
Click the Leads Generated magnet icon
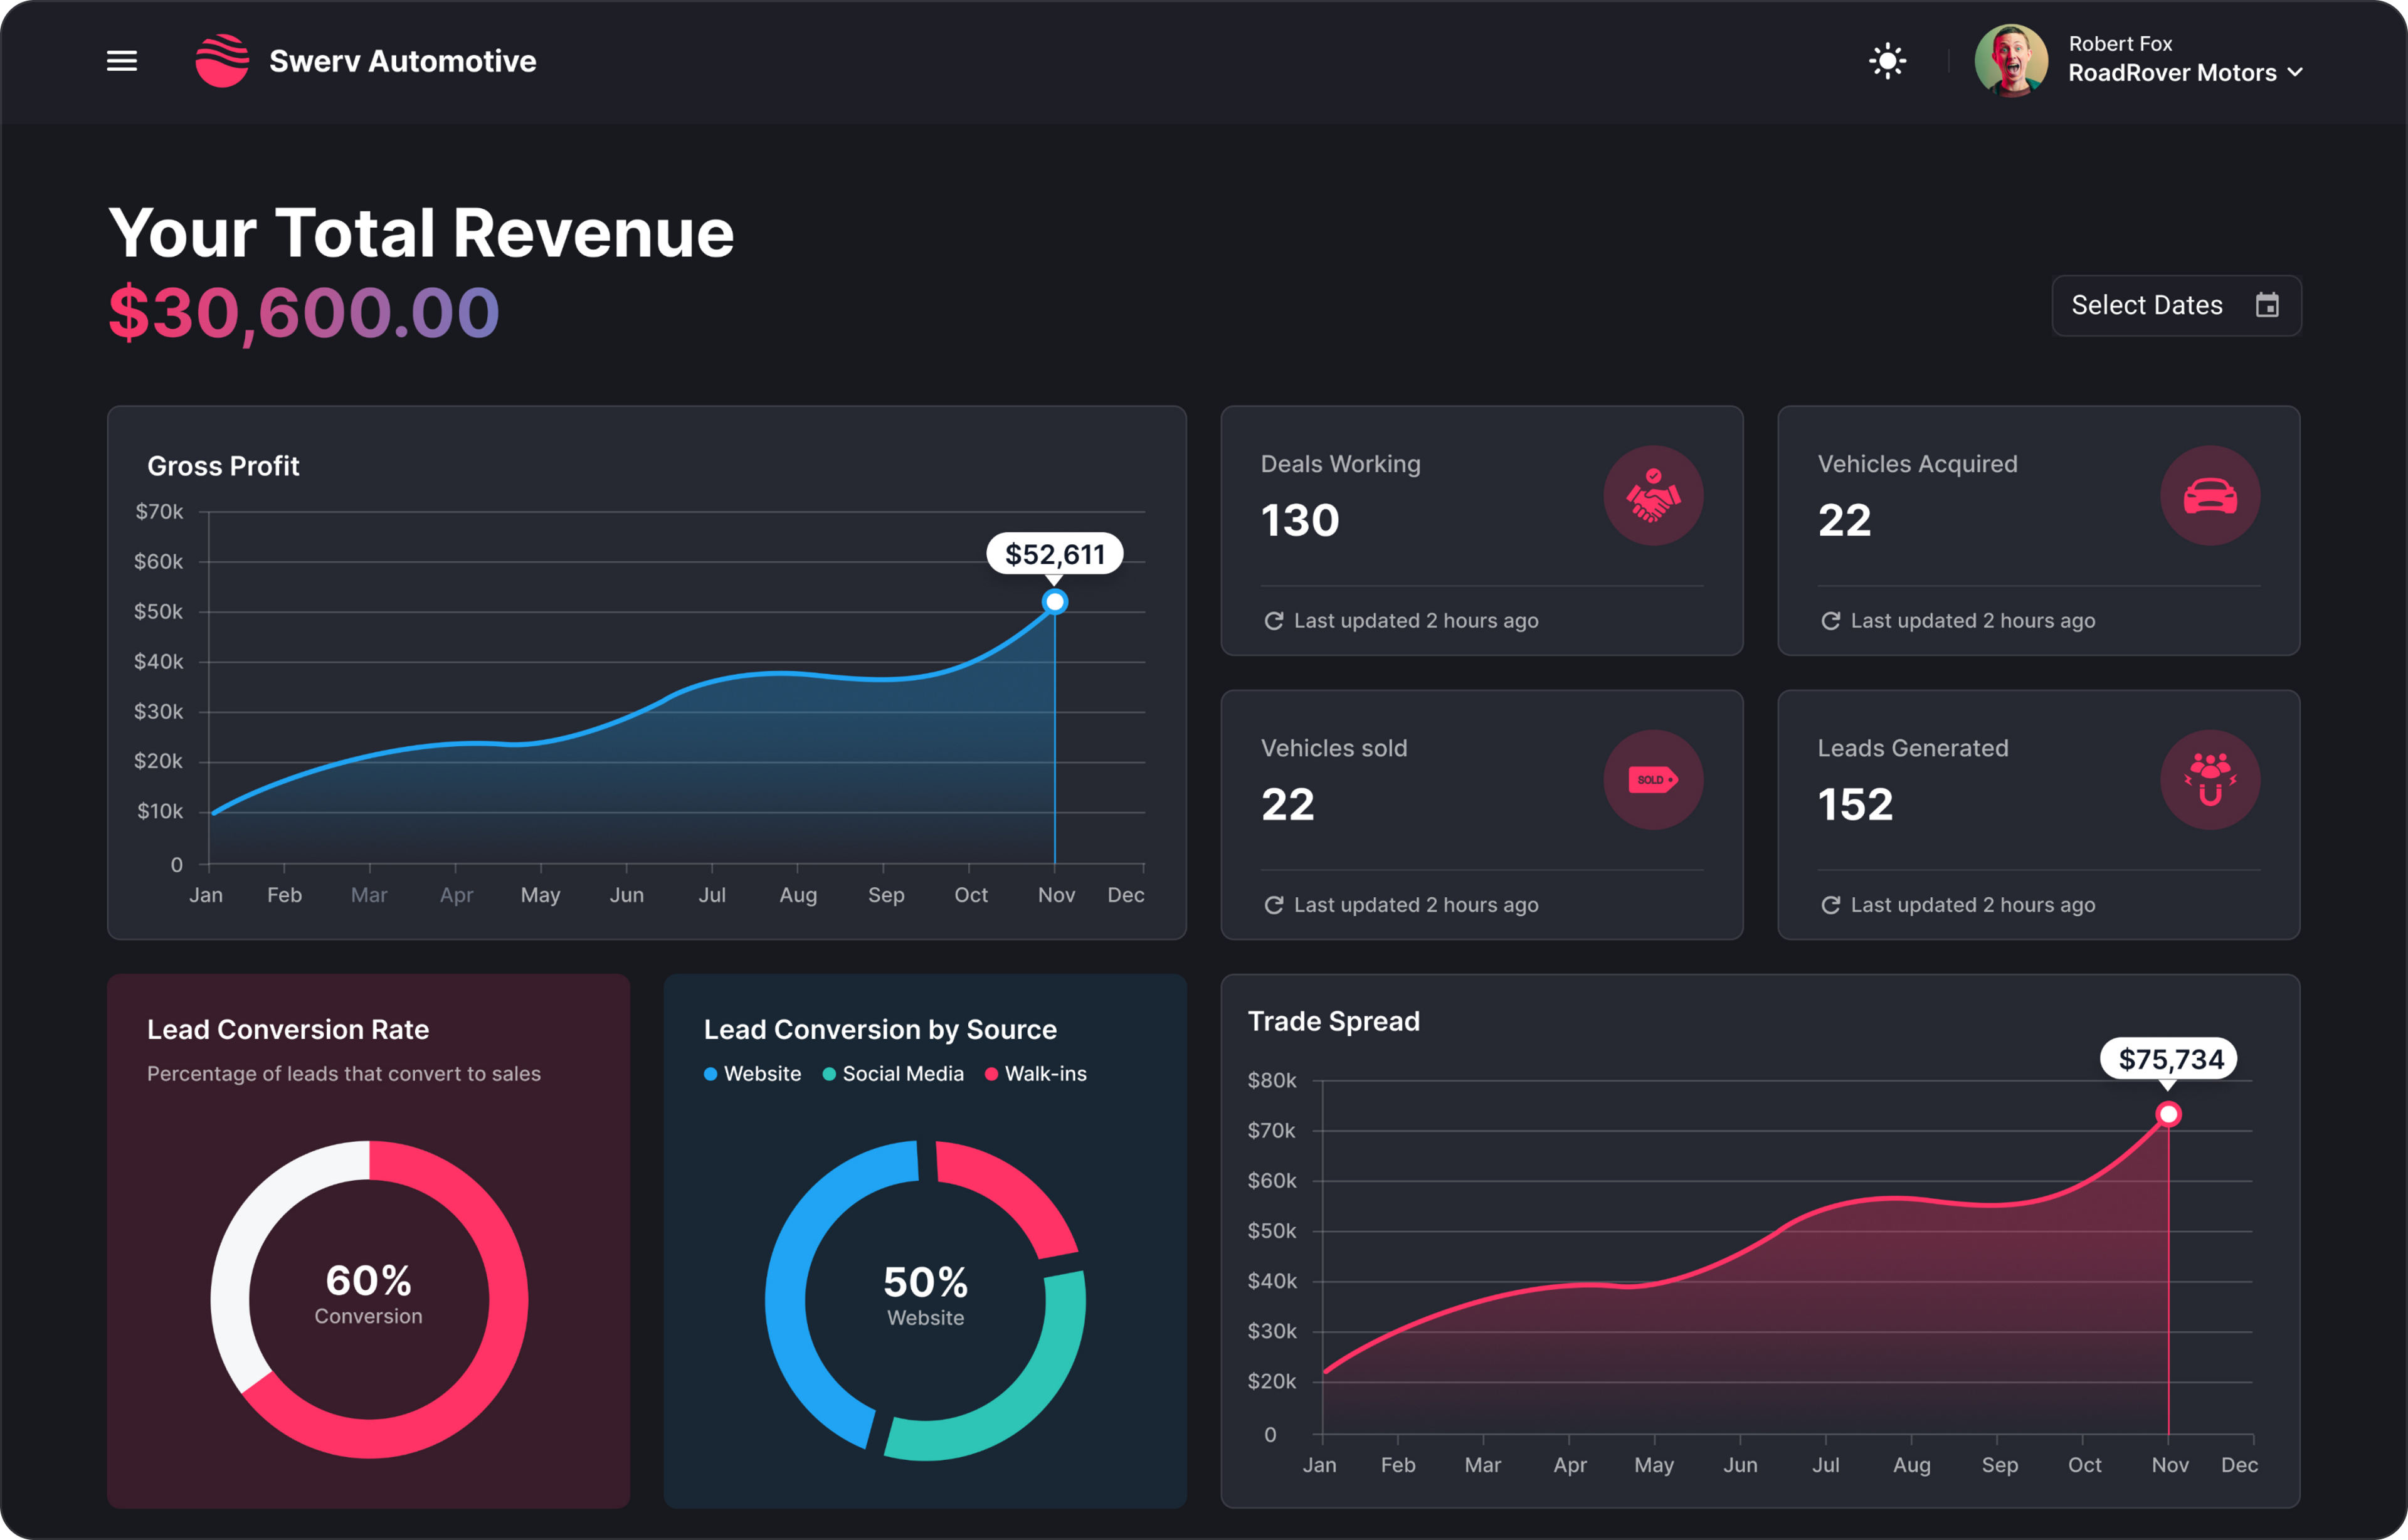(x=2210, y=779)
